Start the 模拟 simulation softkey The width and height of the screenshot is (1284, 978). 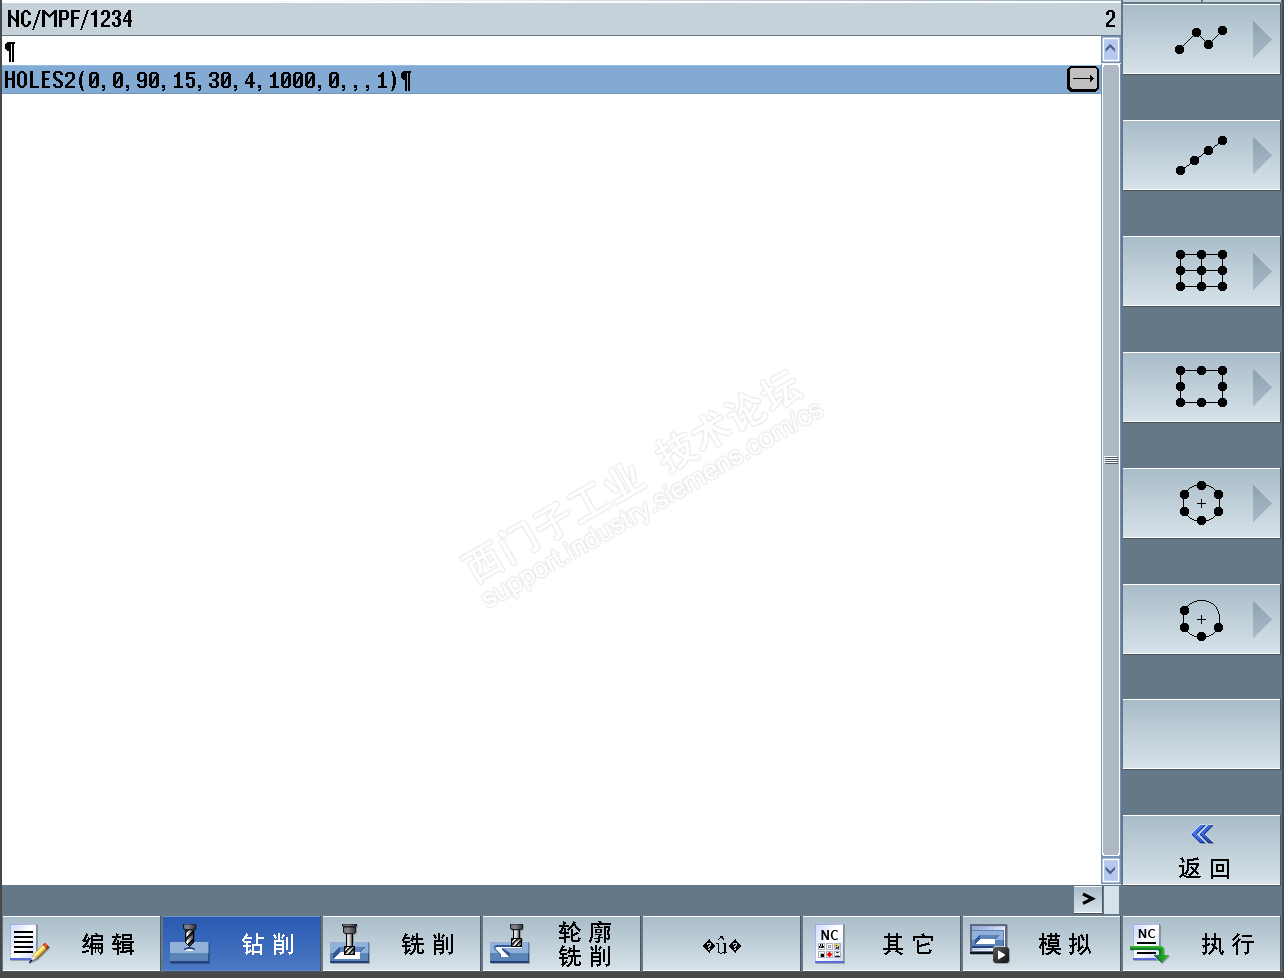click(x=1041, y=944)
